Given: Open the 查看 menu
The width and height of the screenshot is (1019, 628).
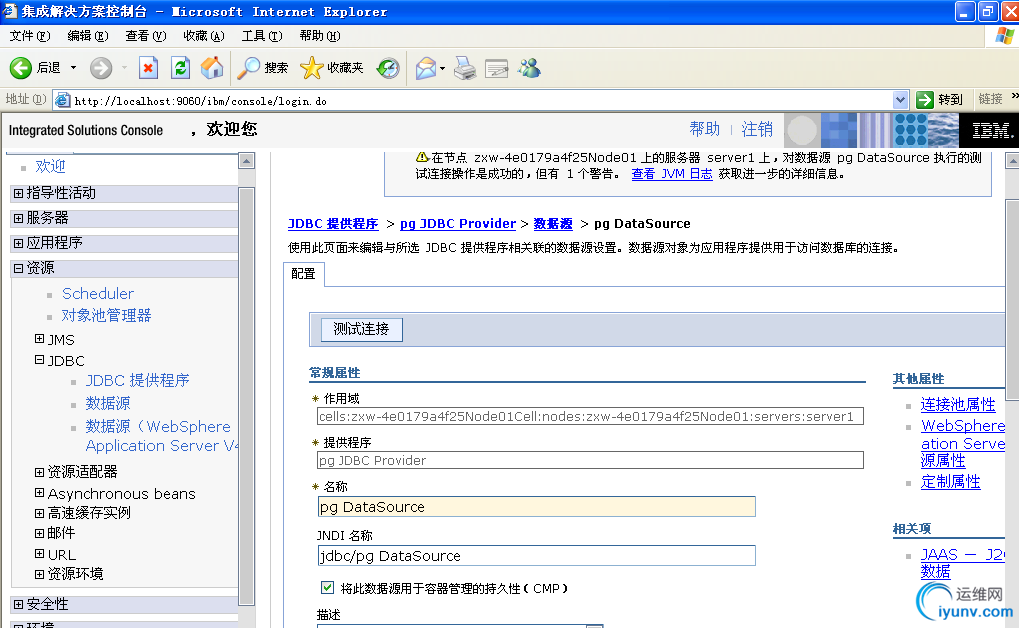Looking at the screenshot, I should coord(146,36).
